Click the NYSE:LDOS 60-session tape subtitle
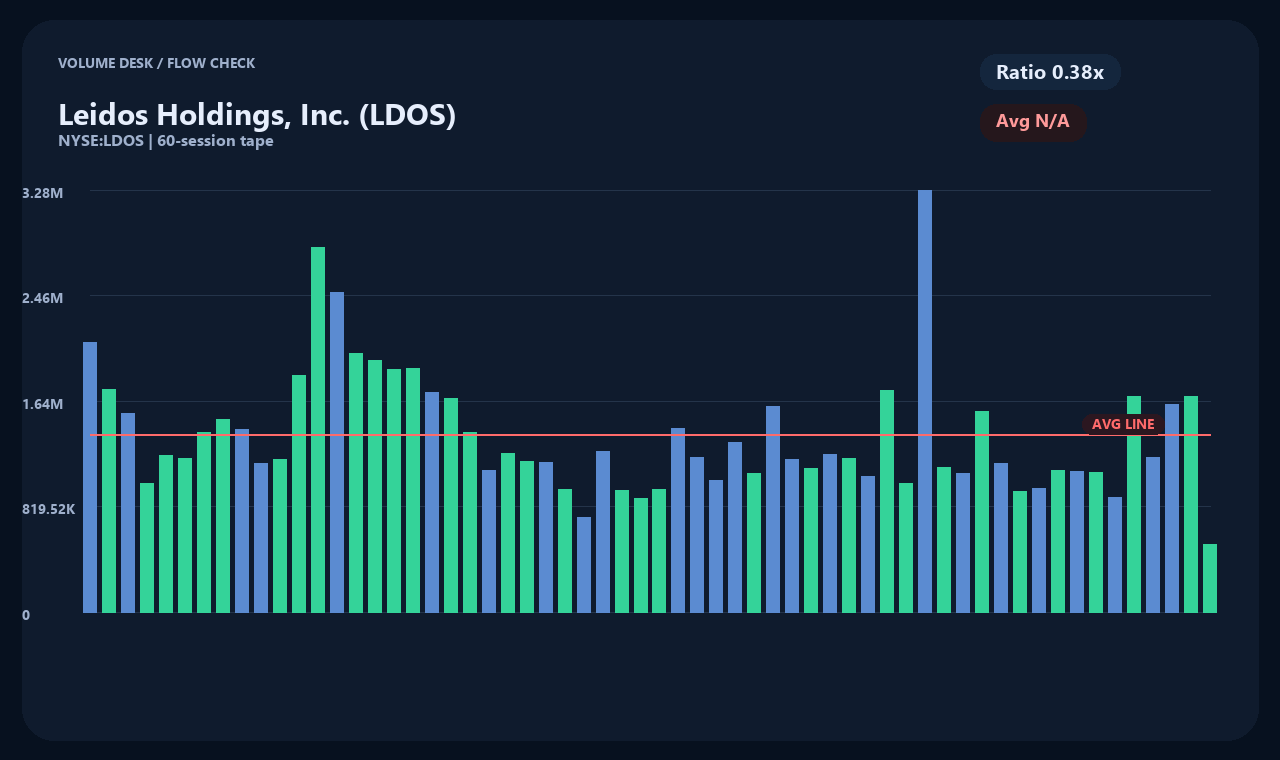 click(x=166, y=141)
